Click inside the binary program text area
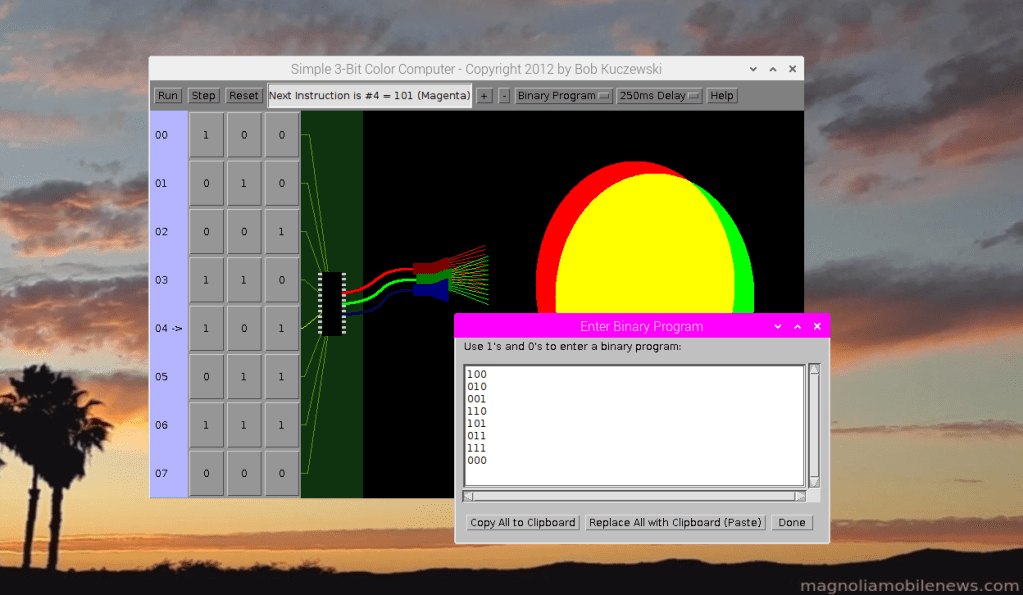The width and height of the screenshot is (1023, 595). tap(634, 425)
